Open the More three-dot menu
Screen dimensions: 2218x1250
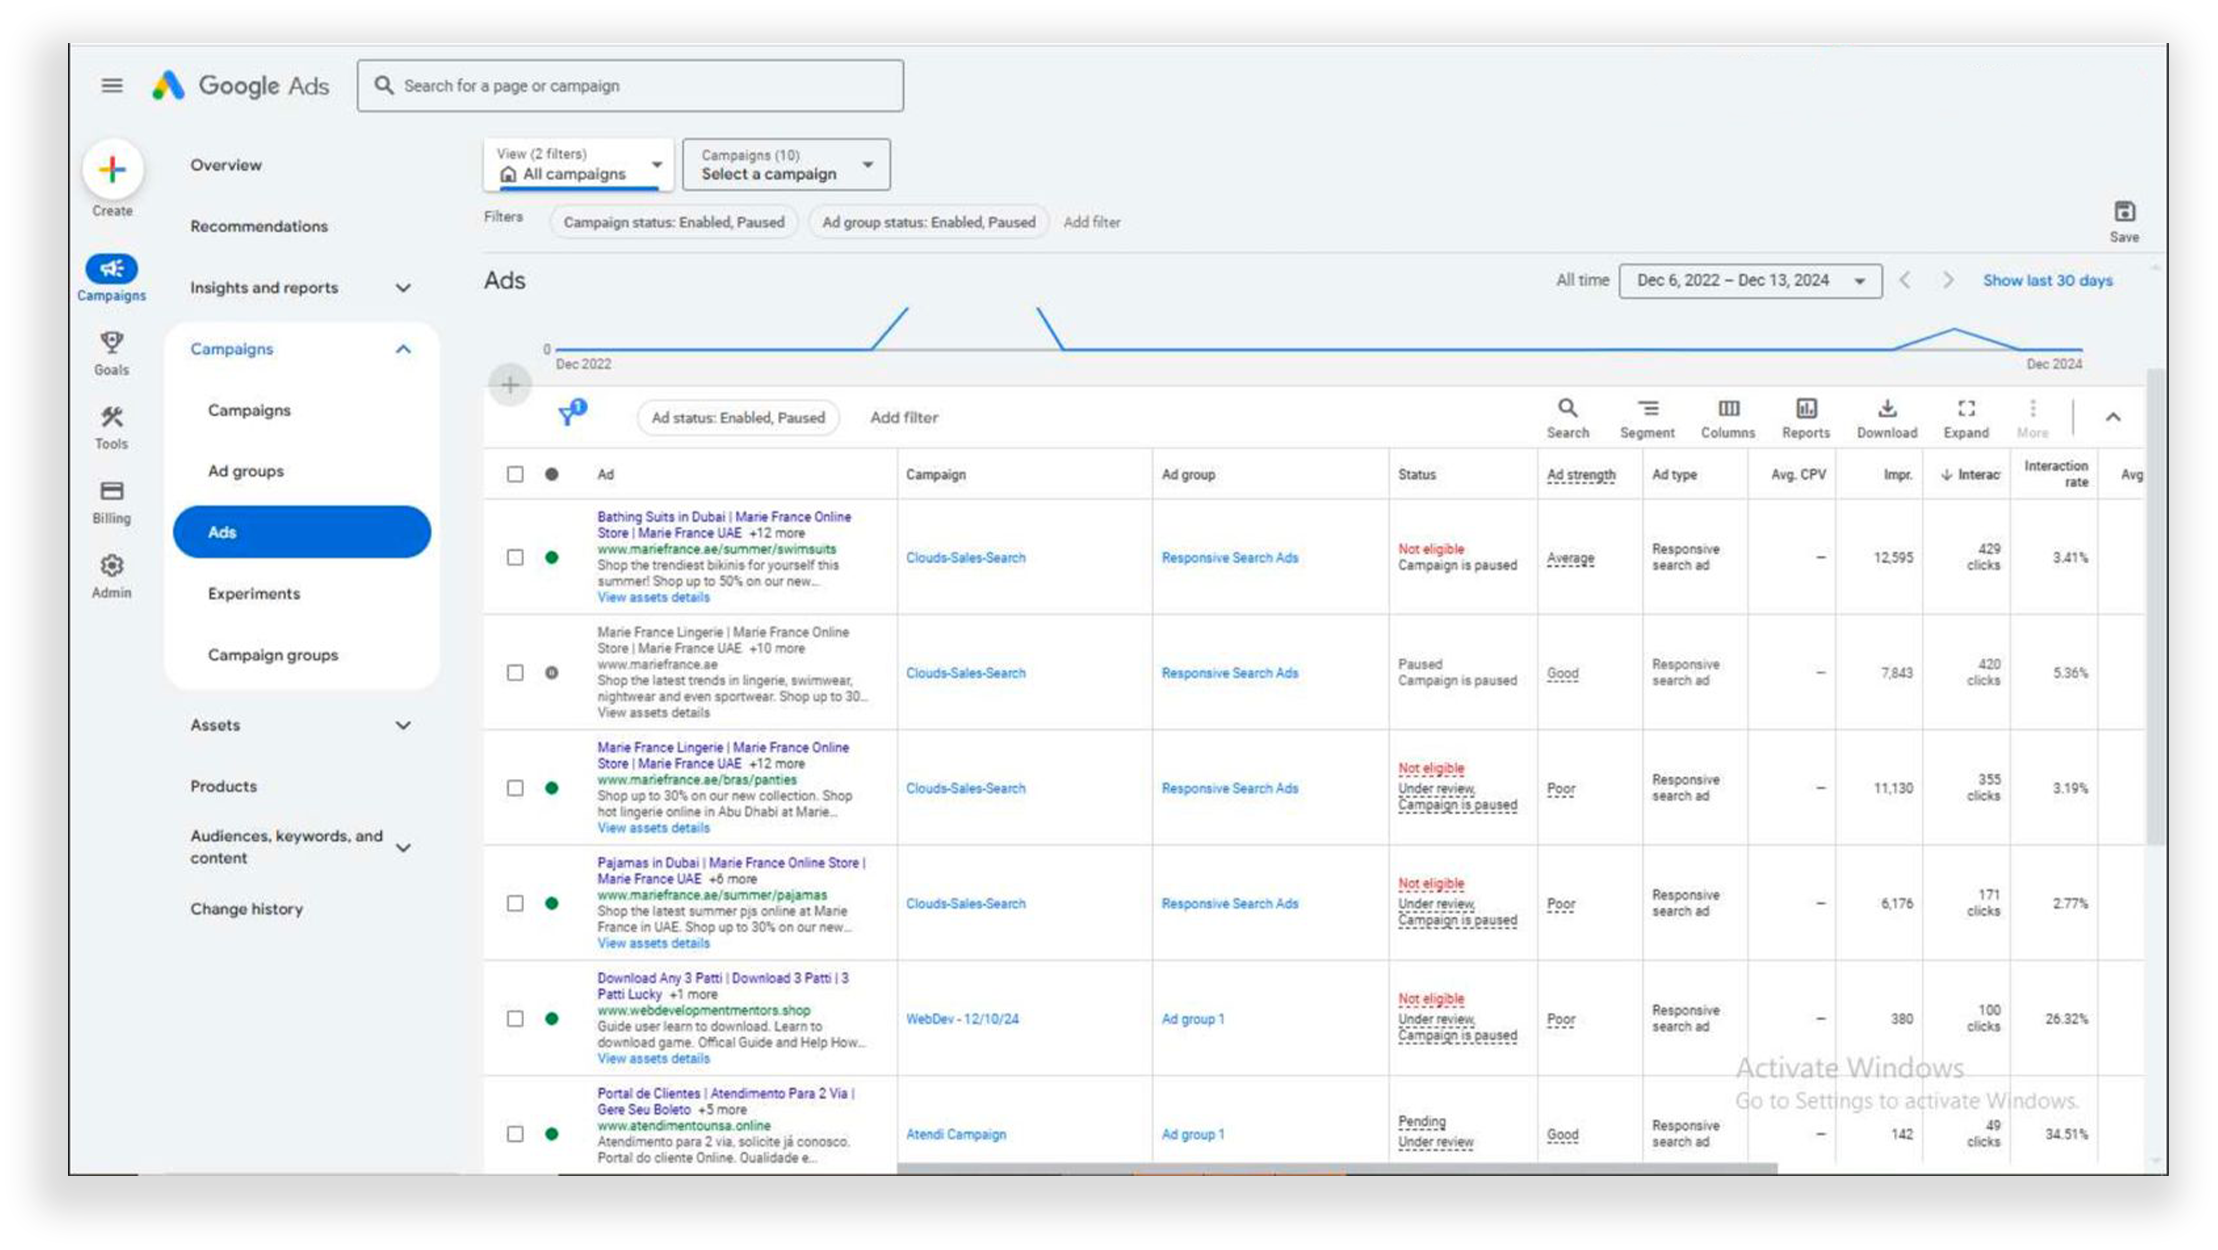pyautogui.click(x=2032, y=418)
